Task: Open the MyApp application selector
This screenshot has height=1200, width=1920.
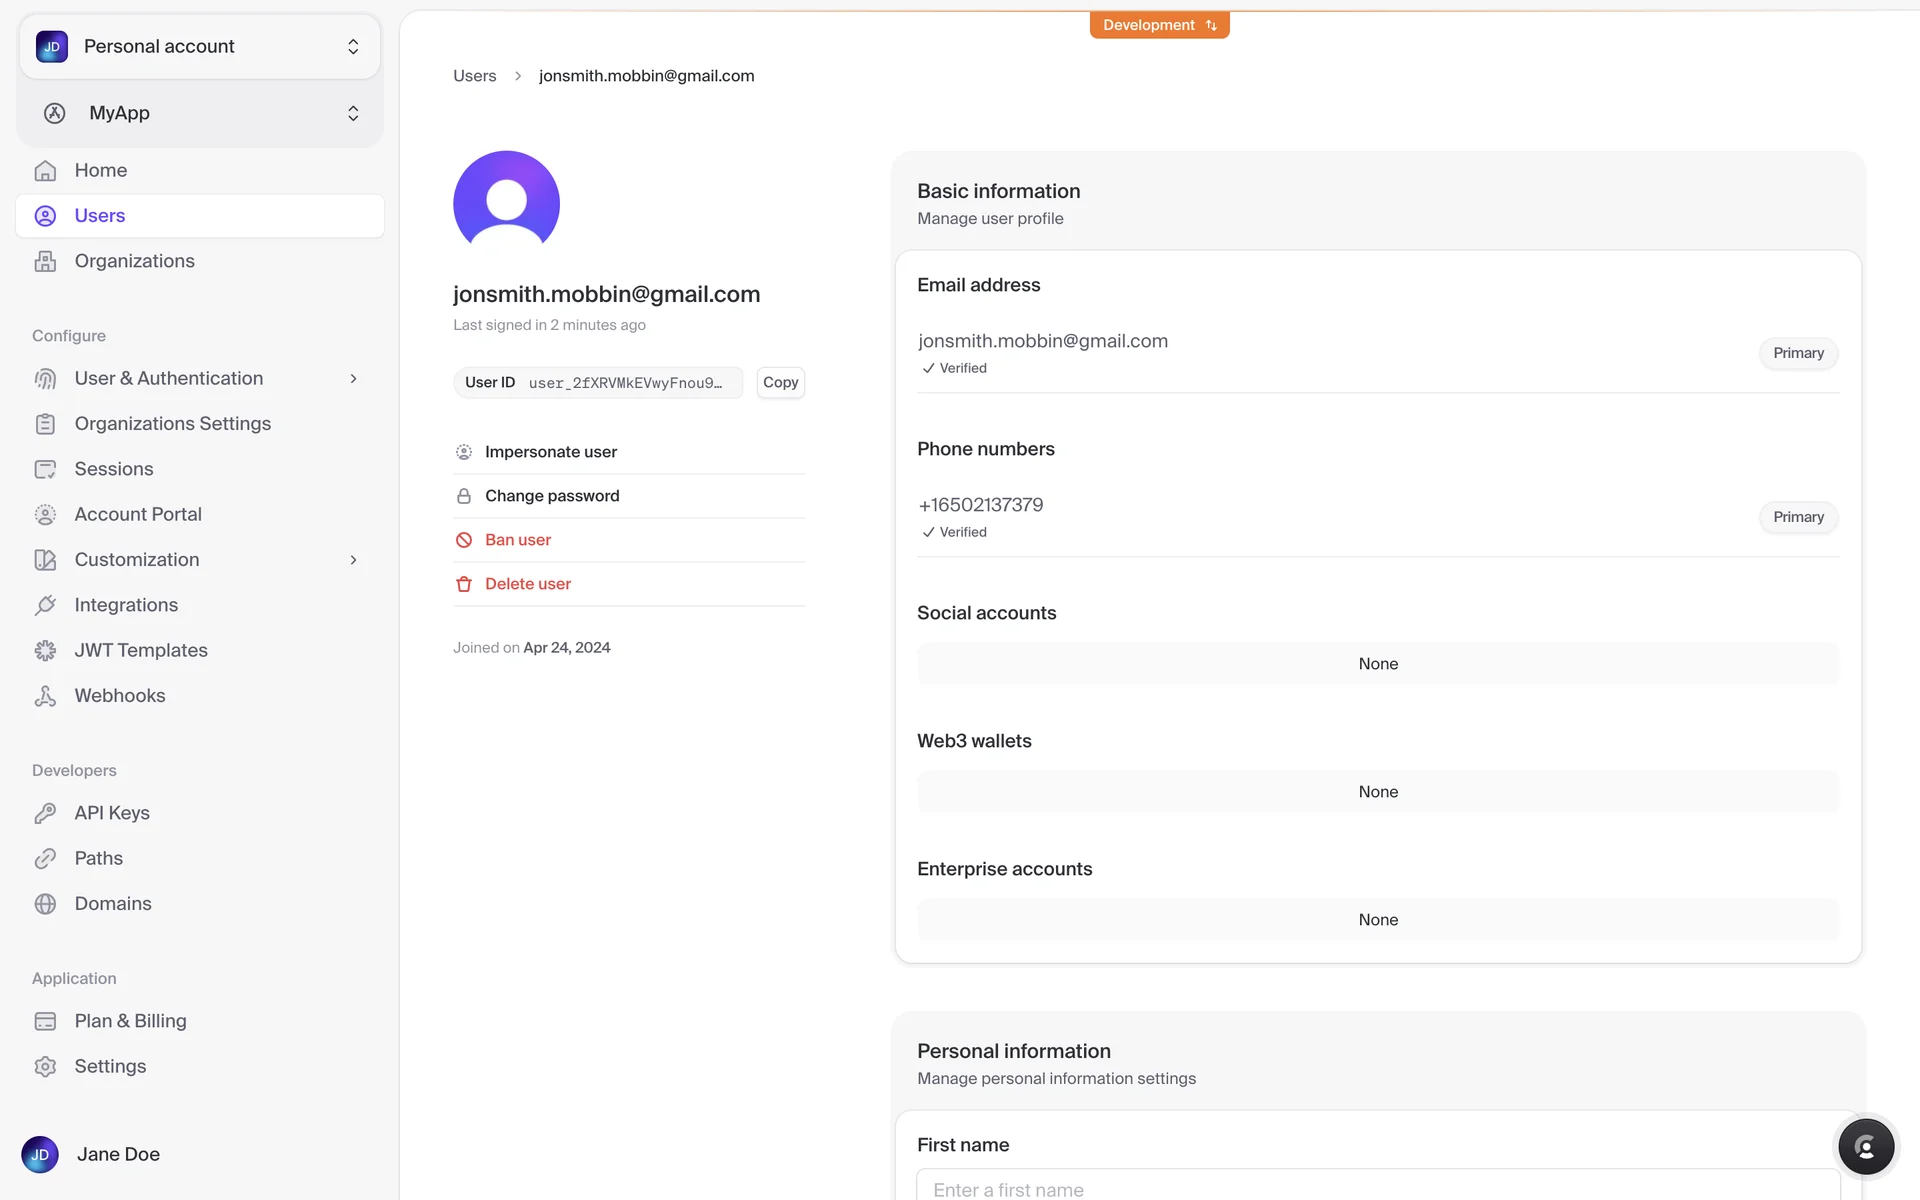Action: pyautogui.click(x=200, y=113)
